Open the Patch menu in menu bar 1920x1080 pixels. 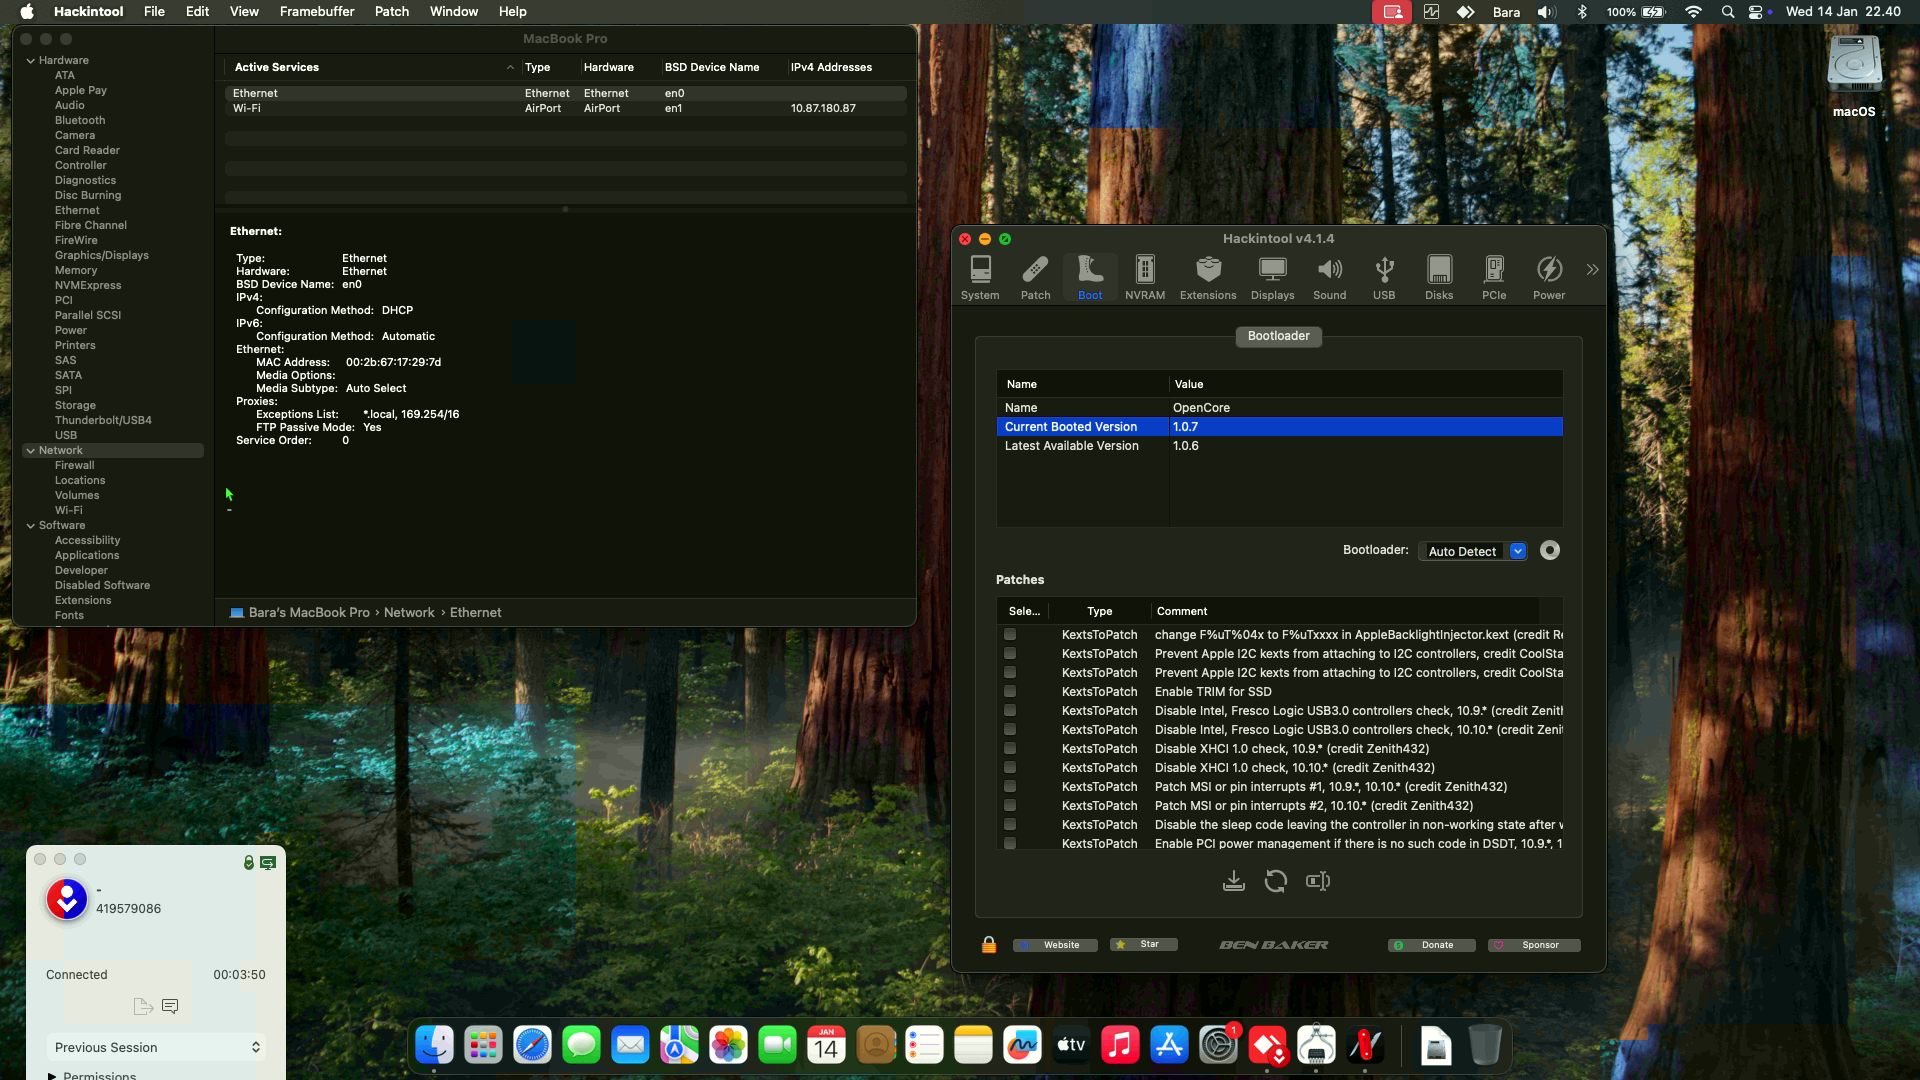click(391, 12)
